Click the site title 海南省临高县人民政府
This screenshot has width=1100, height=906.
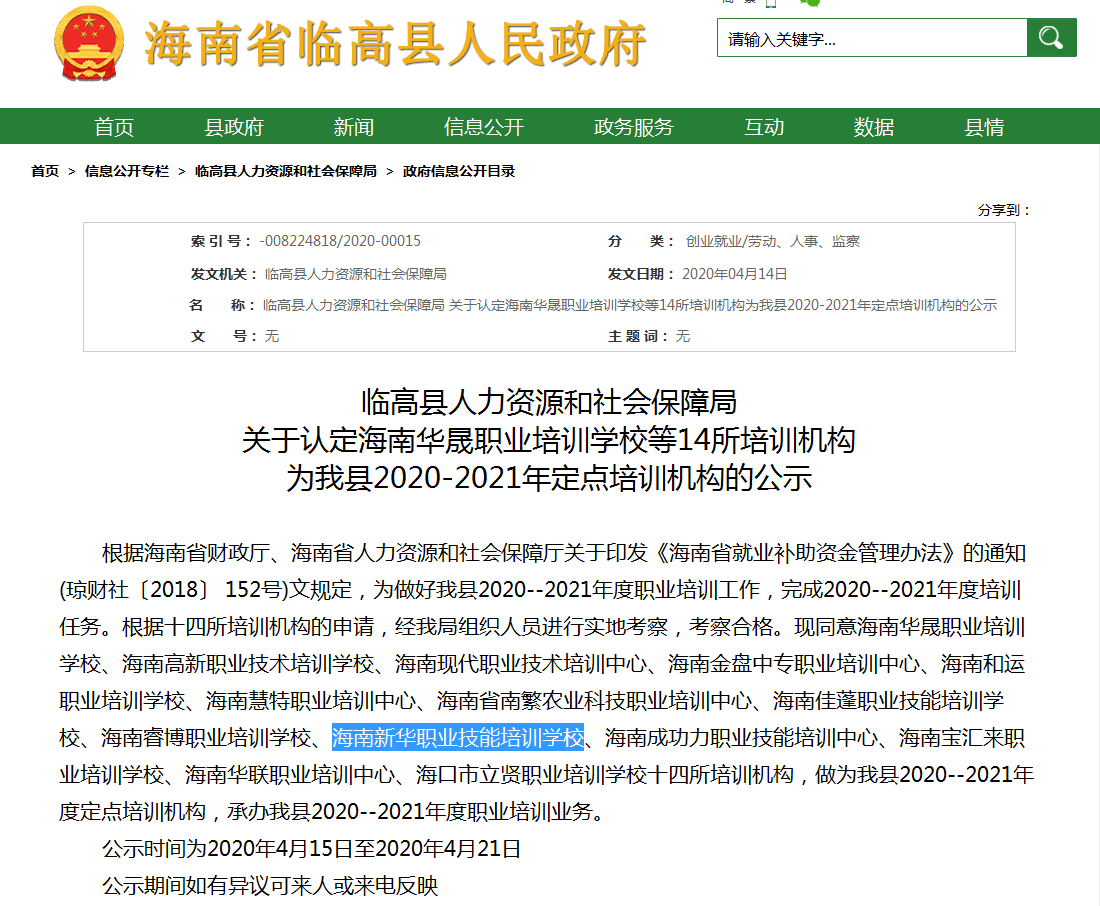395,44
